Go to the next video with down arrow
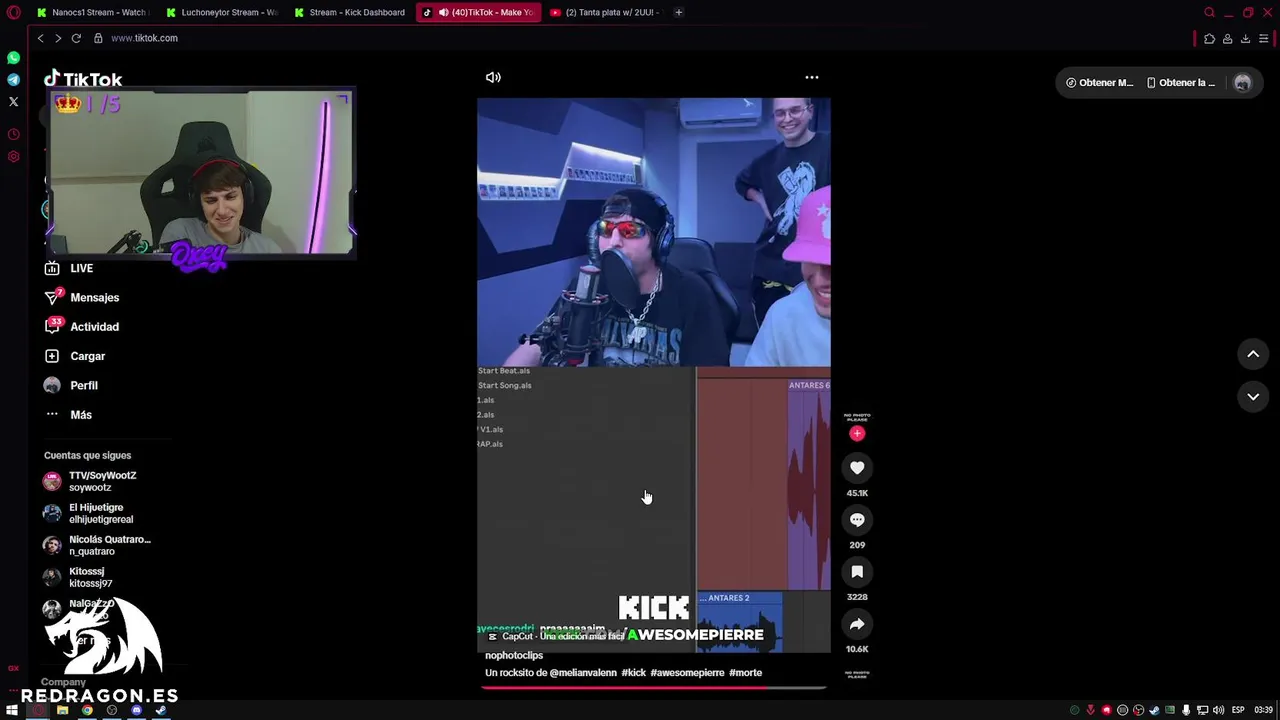1280x720 pixels. tap(1253, 396)
